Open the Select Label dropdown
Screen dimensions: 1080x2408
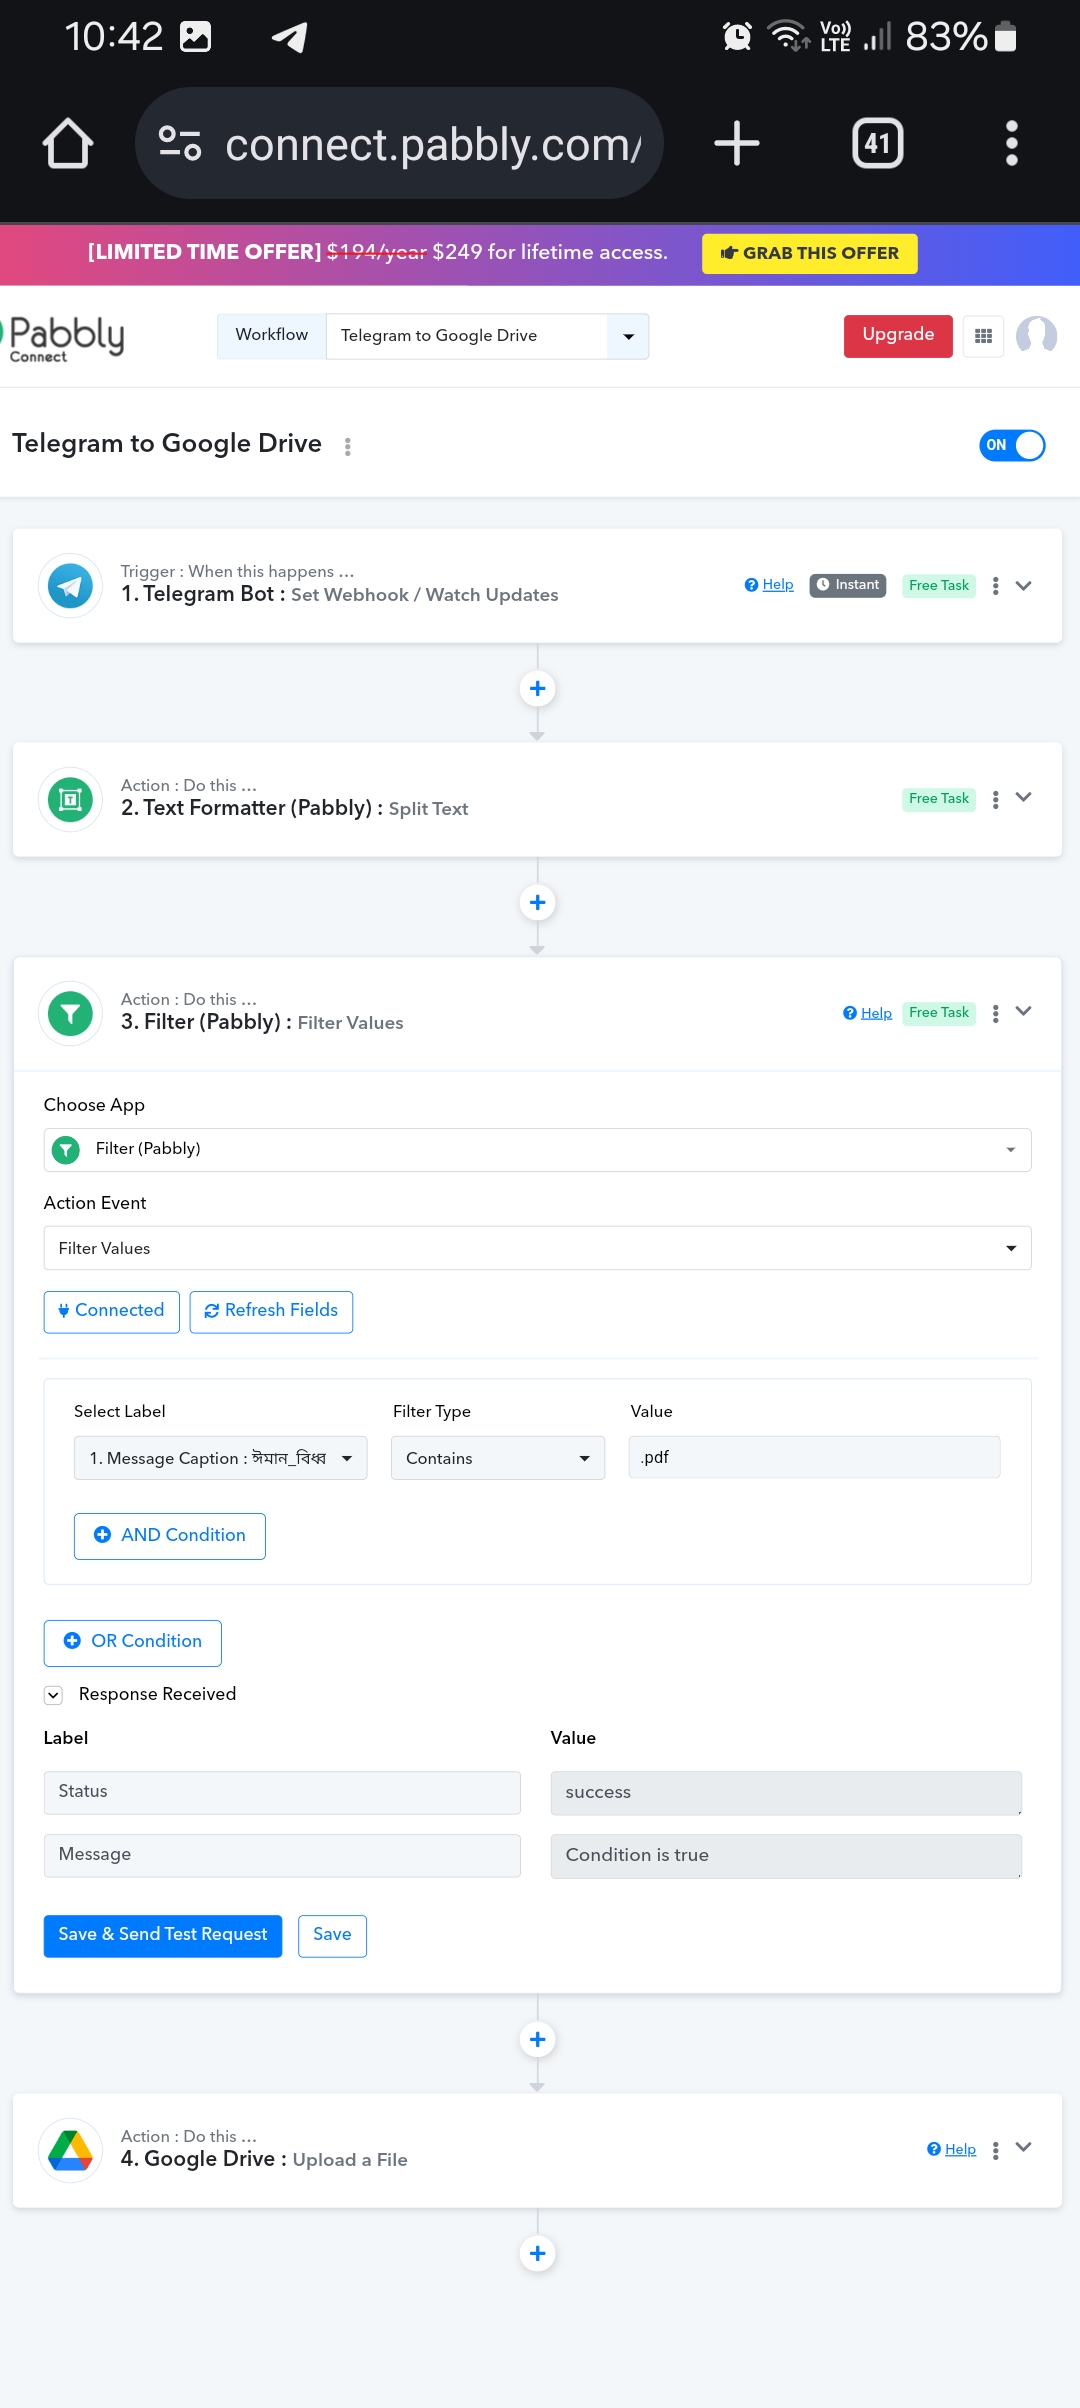click(x=220, y=1458)
